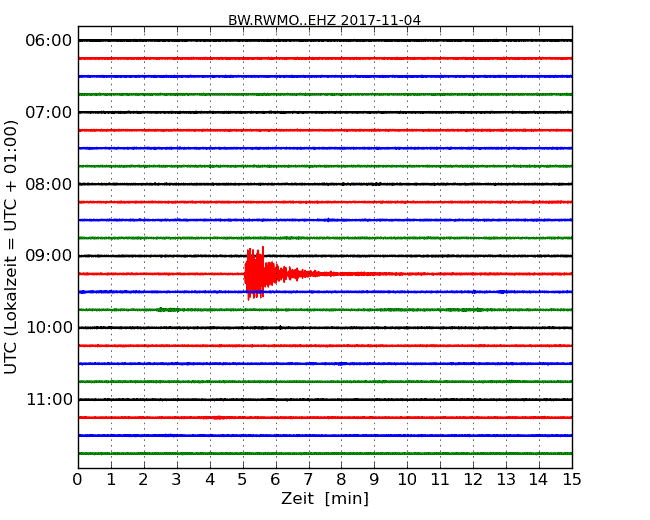The image size is (650, 520).
Task: Click the x-axis tick label 12
Action: click(x=473, y=479)
